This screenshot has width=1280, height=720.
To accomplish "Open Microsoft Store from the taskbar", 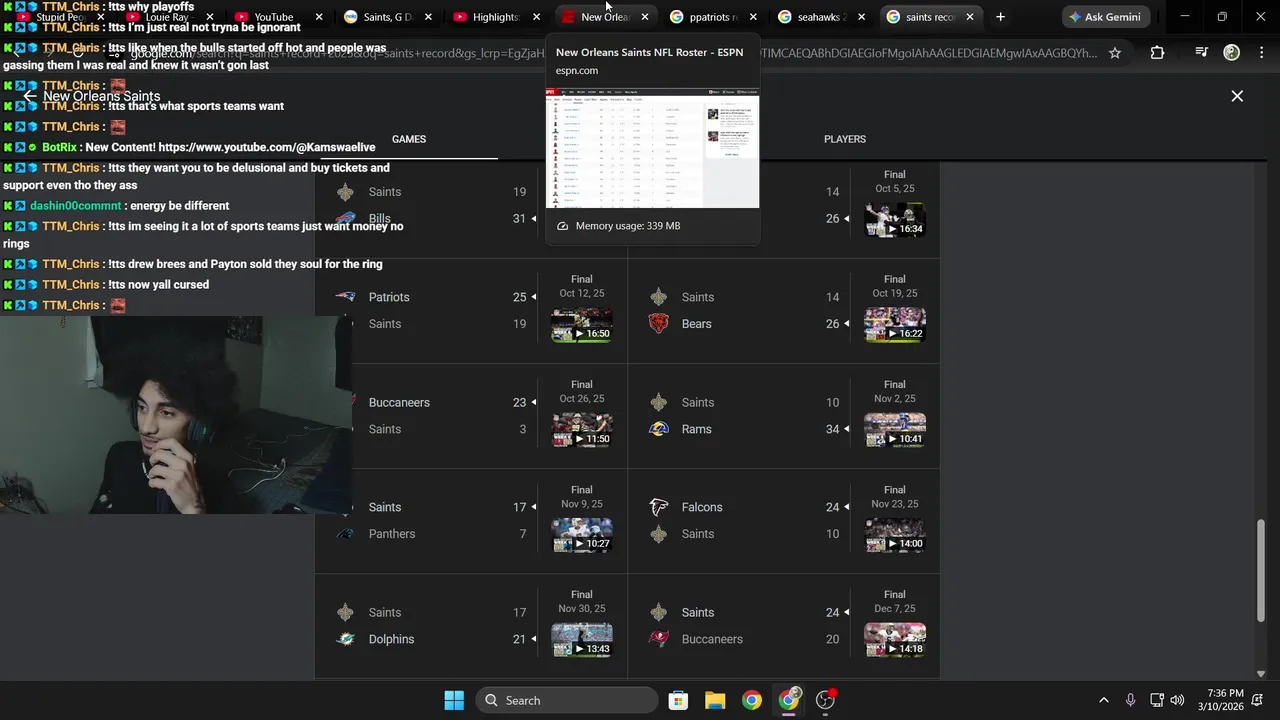I will [x=678, y=700].
